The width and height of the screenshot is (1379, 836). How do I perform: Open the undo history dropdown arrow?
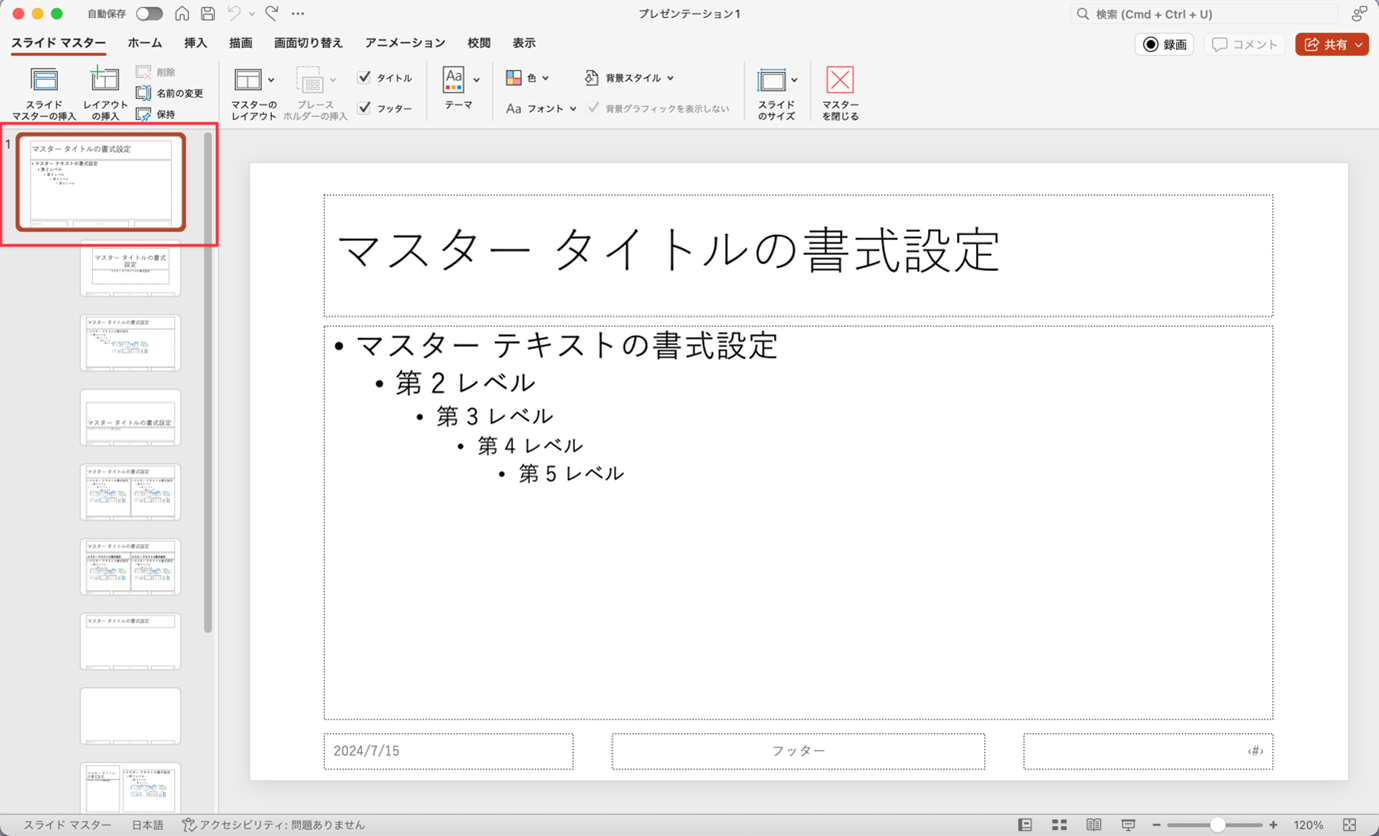(x=251, y=14)
